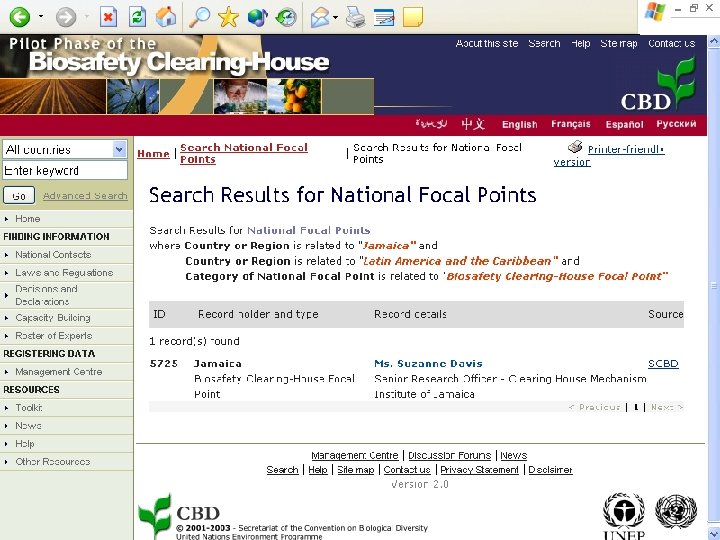720x540 pixels.
Task: Open Laws and Regulations sidebar item
Action: click(x=64, y=273)
